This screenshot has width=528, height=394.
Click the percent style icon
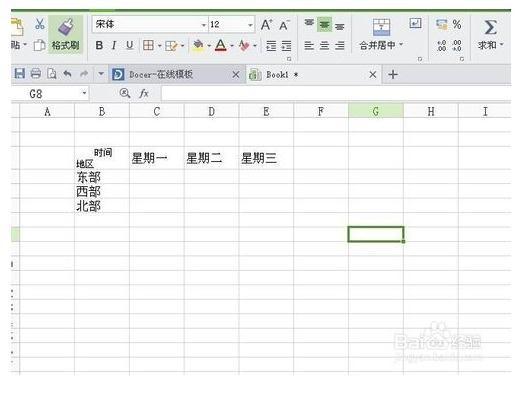pos(457,24)
